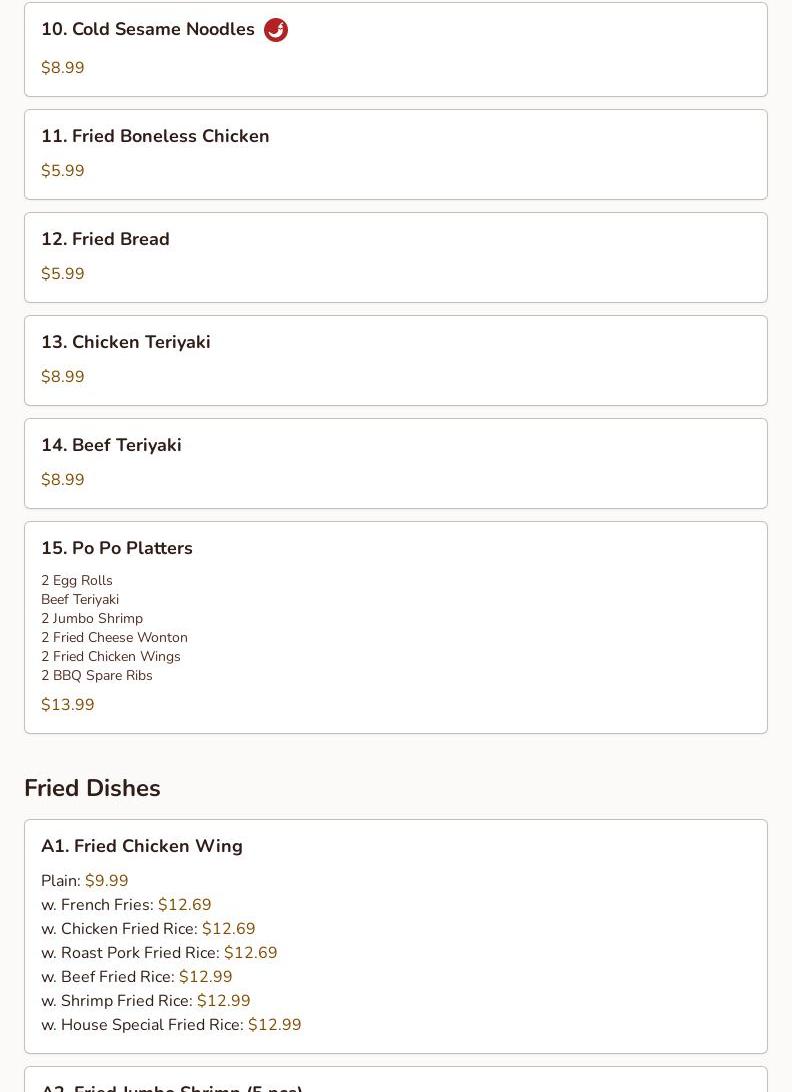792x1092 pixels.
Task: Select w. House Special Fried Rice option
Action: pyautogui.click(x=171, y=1024)
